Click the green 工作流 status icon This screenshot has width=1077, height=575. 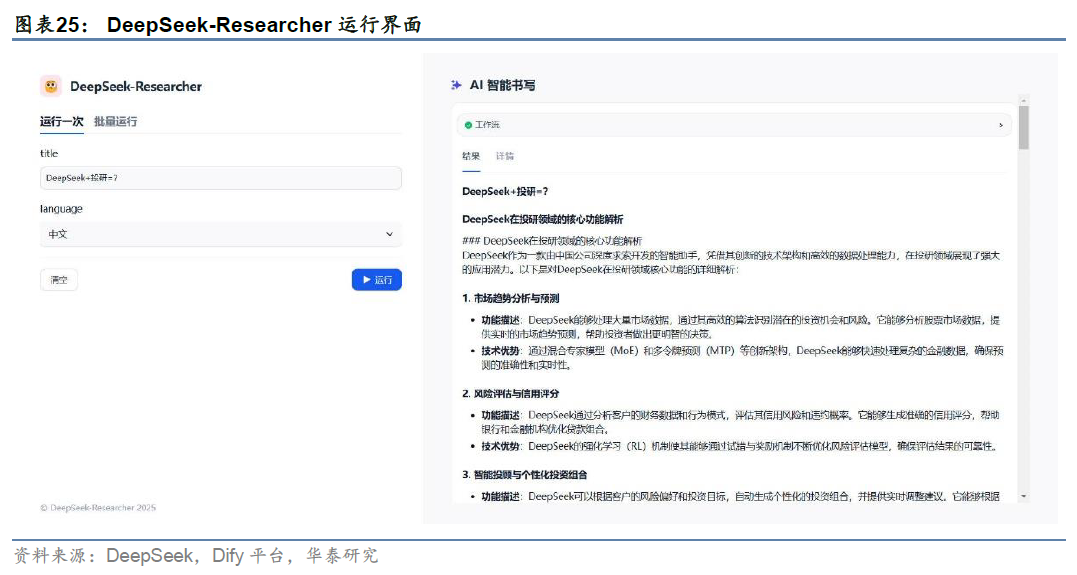(x=468, y=125)
